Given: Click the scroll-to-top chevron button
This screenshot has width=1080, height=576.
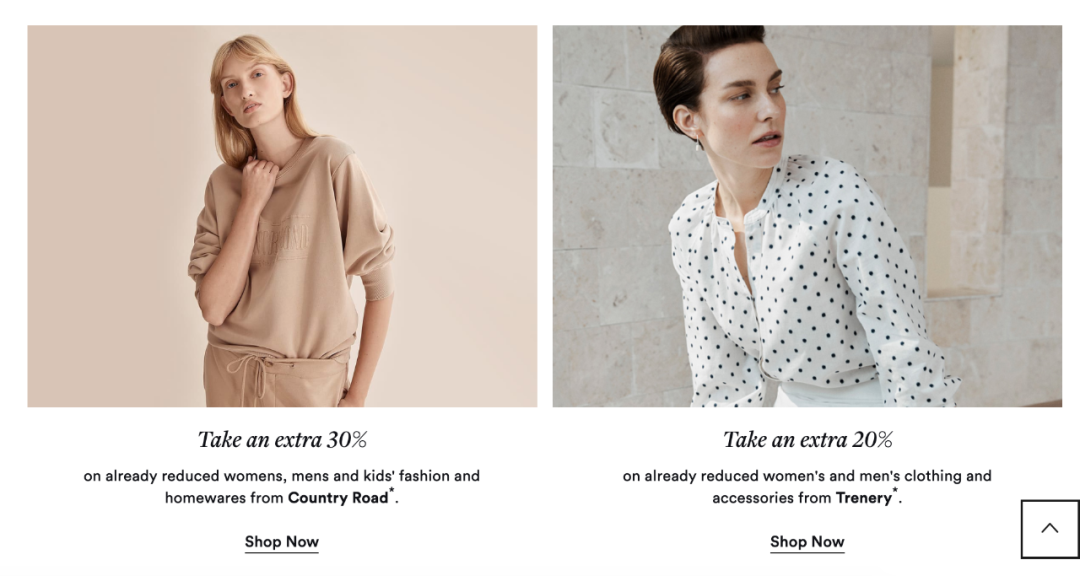Looking at the screenshot, I should [1050, 529].
